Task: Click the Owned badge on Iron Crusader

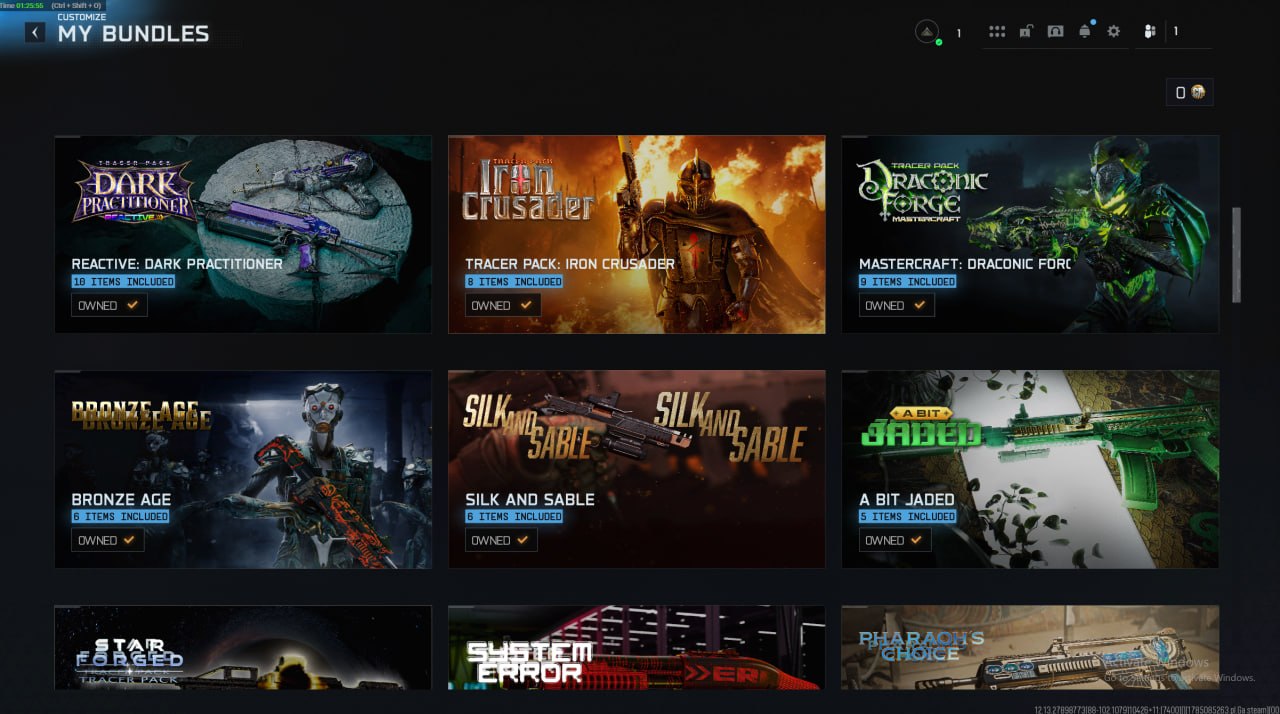Action: click(x=503, y=305)
